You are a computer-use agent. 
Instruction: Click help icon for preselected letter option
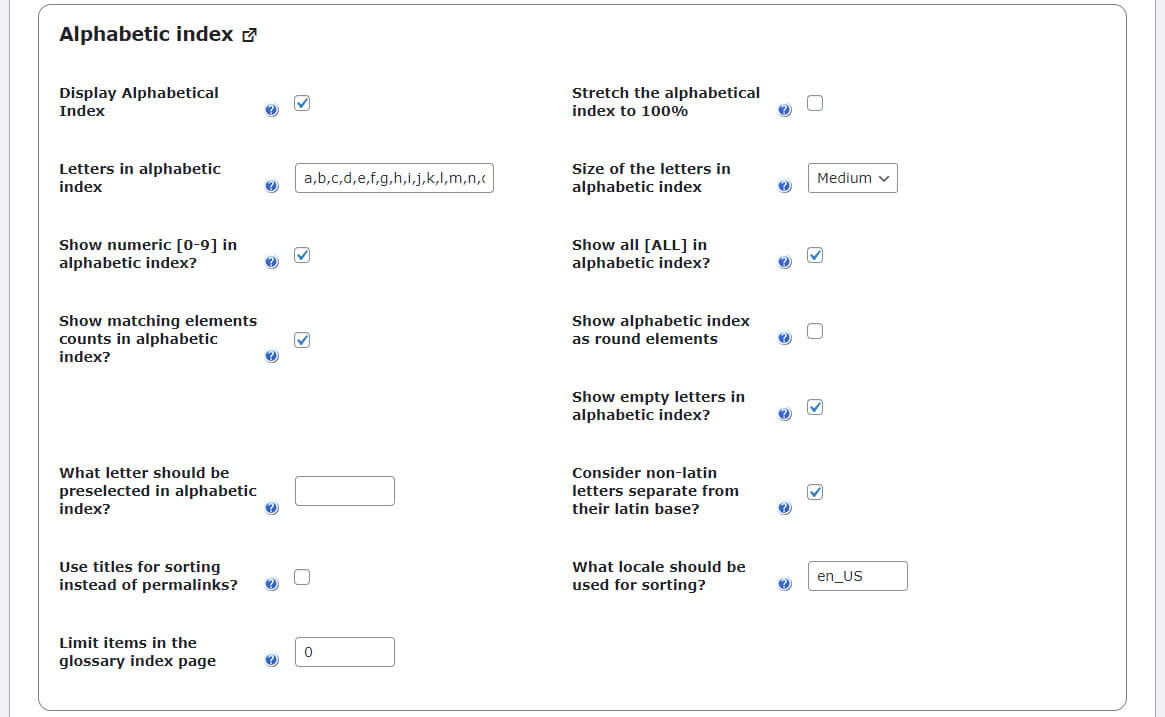(272, 508)
